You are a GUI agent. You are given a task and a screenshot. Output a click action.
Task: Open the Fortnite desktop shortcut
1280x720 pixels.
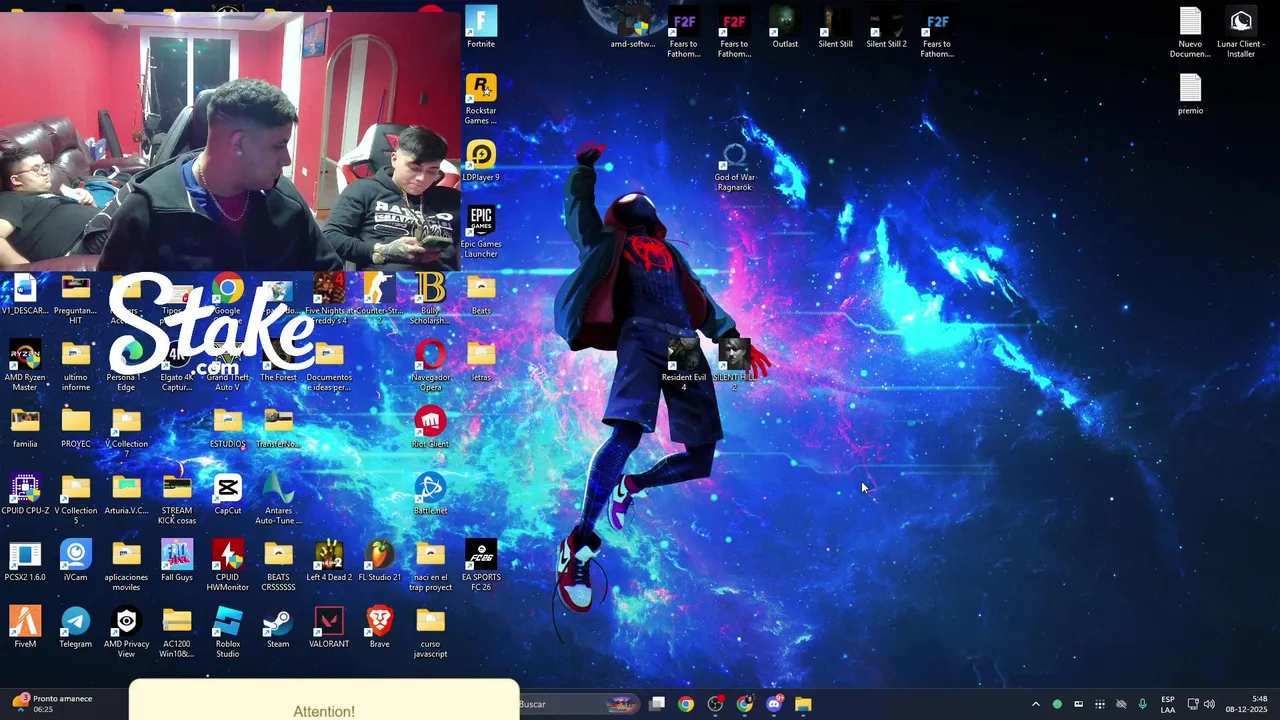481,27
